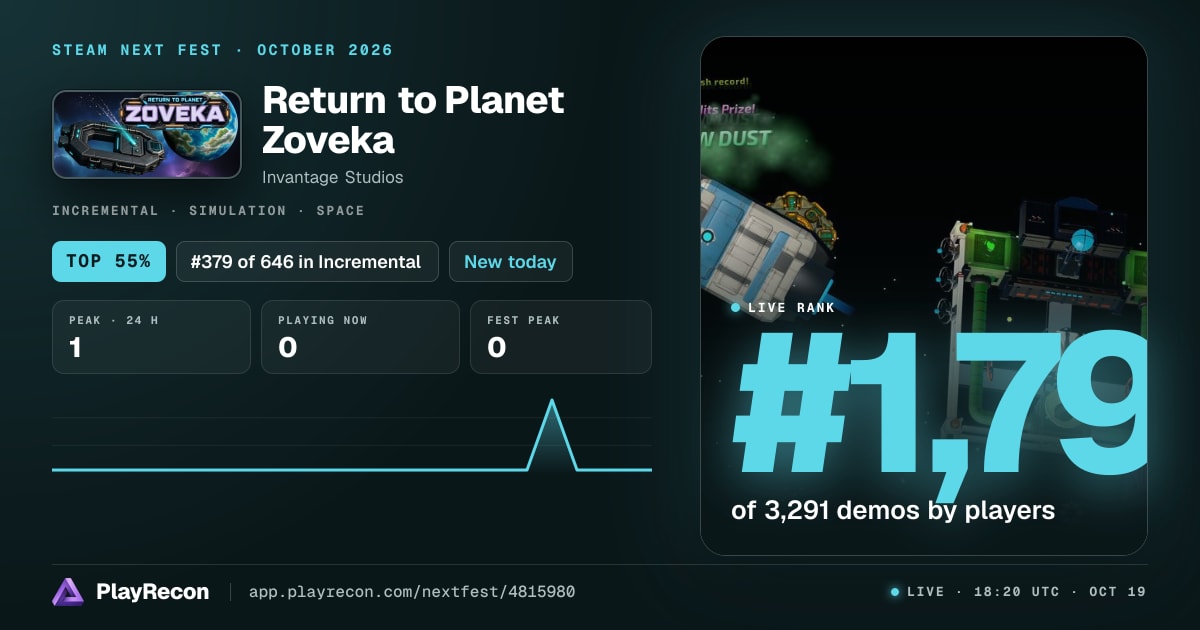Open the Return to Planet Zoveka capsule thumbnail

coord(147,135)
